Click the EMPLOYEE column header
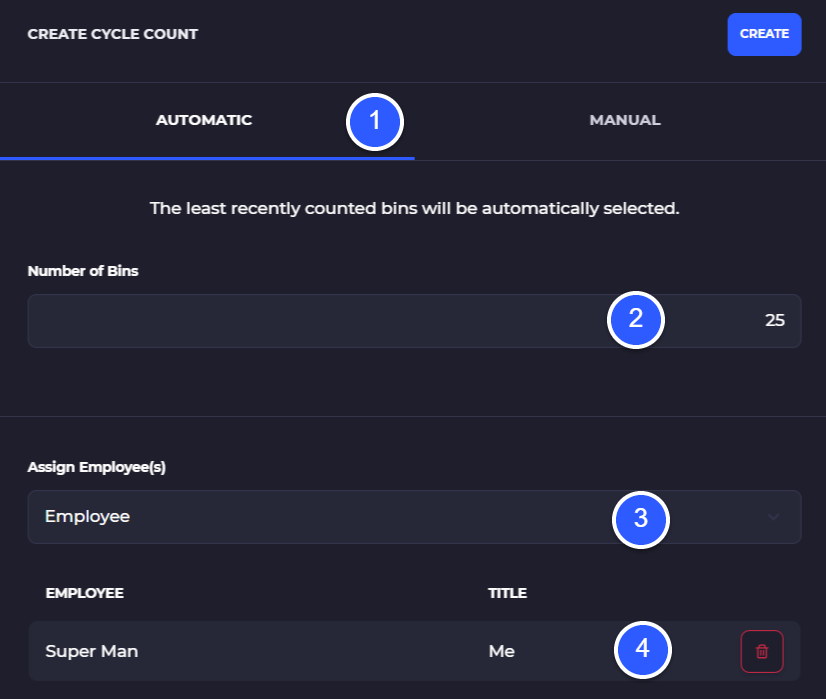Screen dimensions: 826x699 point(85,593)
